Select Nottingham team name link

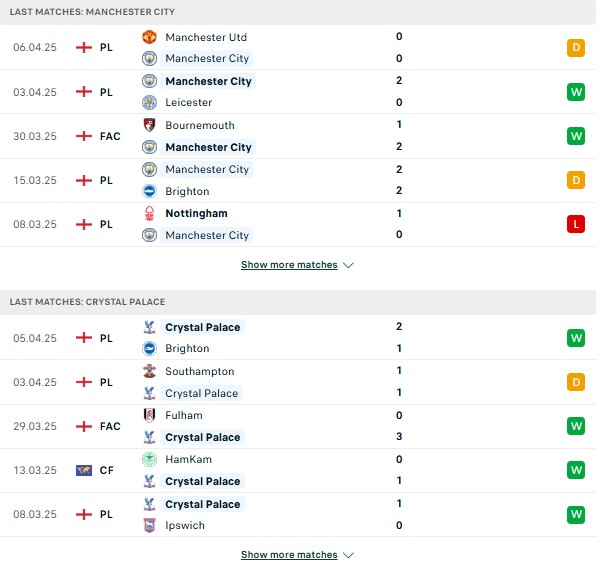tap(196, 213)
